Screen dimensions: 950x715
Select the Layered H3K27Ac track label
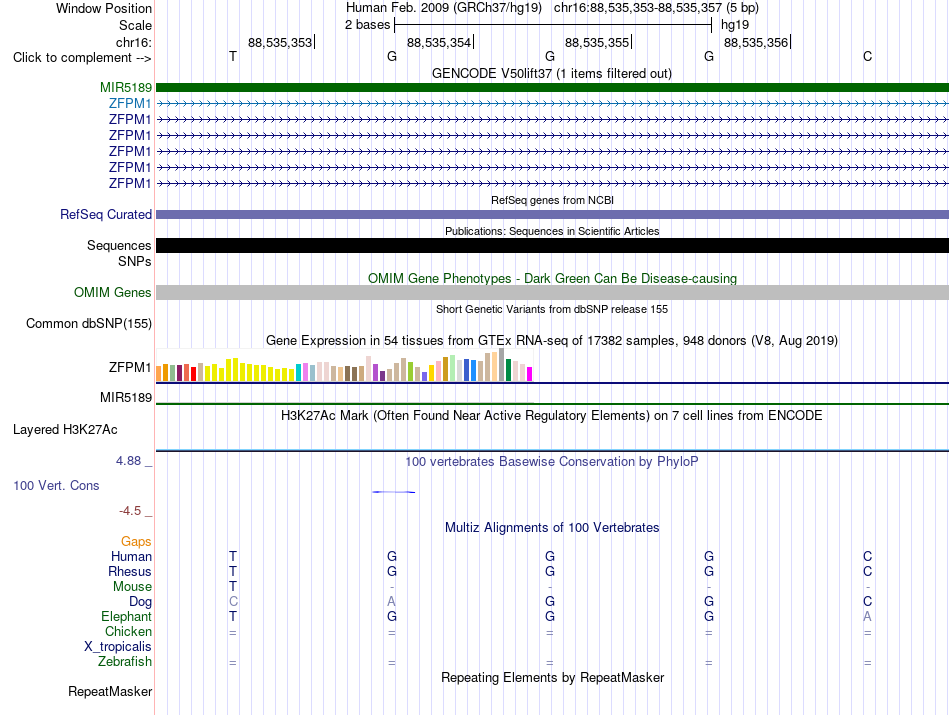(x=65, y=430)
